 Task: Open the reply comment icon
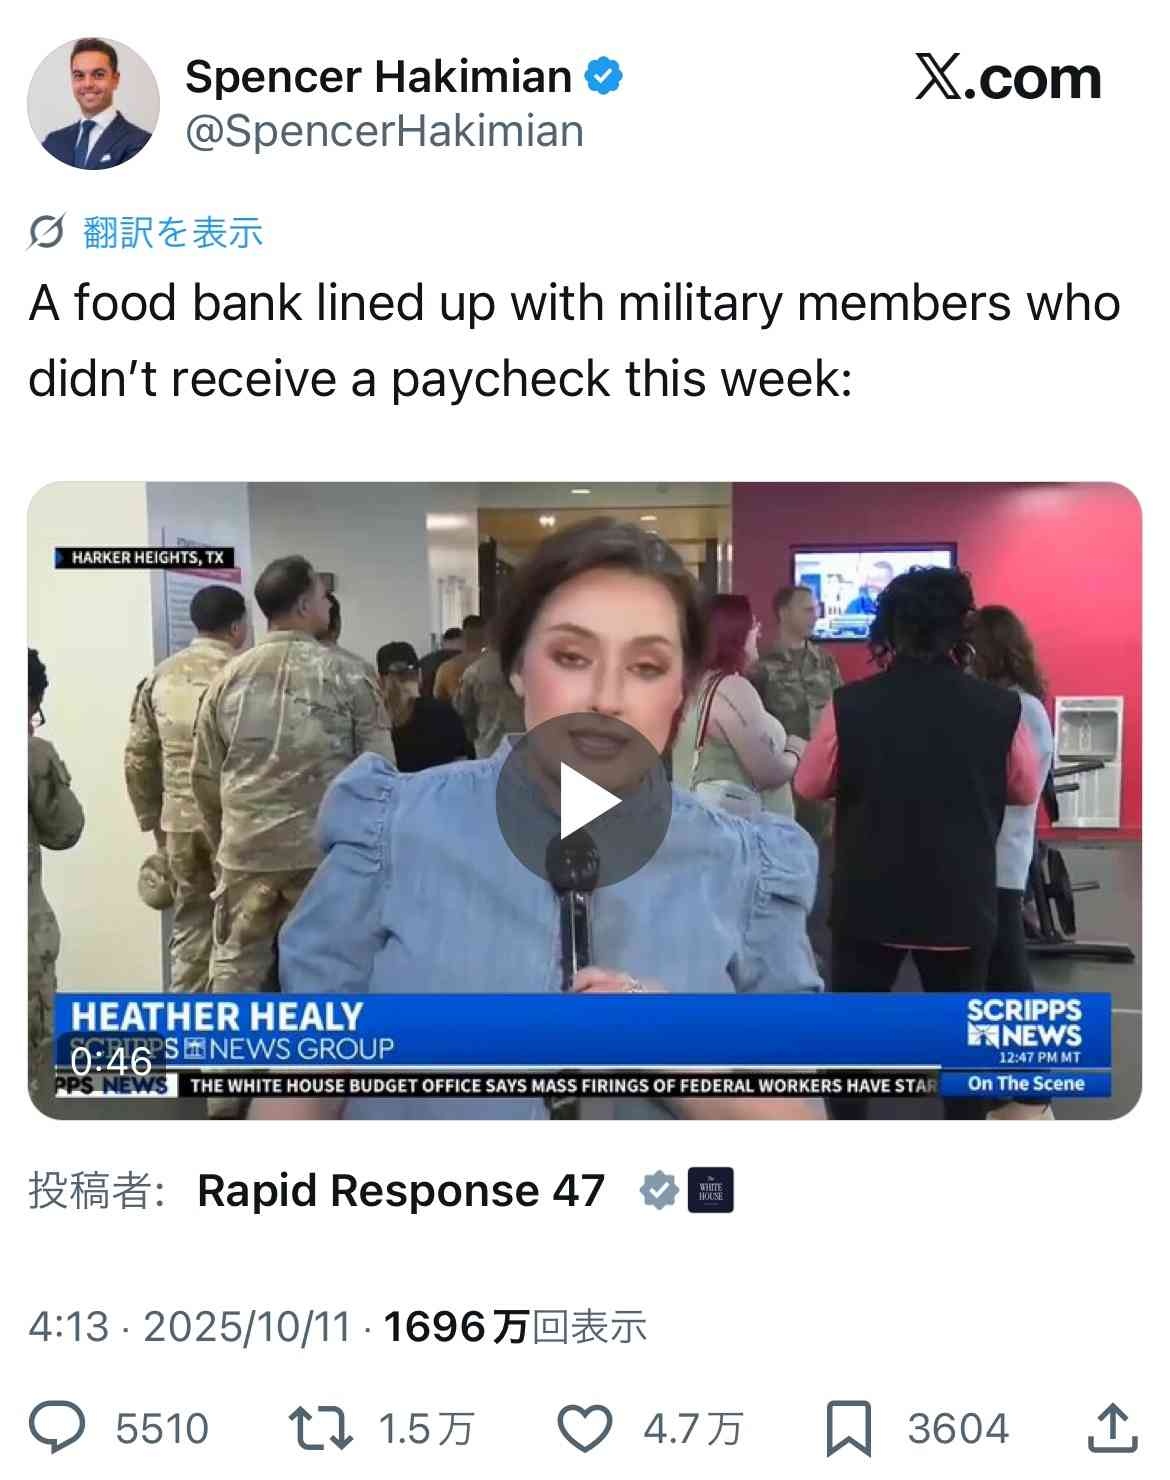58,1428
